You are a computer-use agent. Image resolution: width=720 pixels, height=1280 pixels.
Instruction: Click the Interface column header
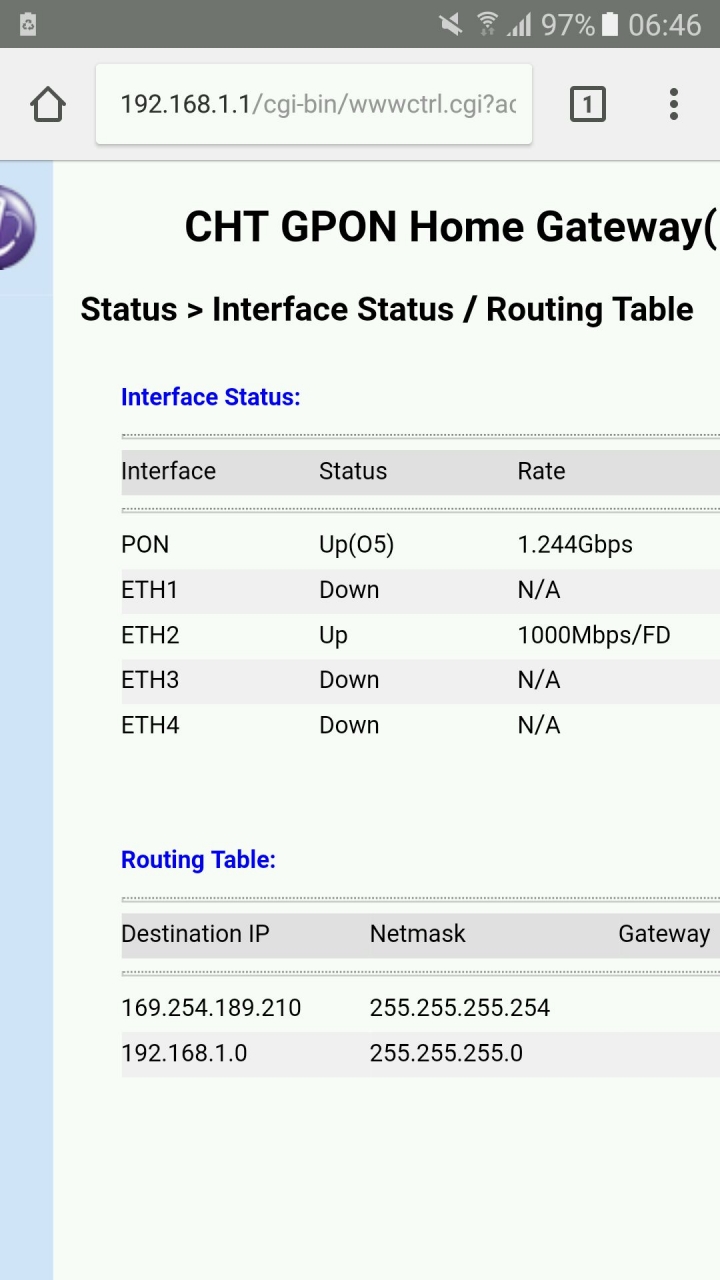pyautogui.click(x=168, y=471)
